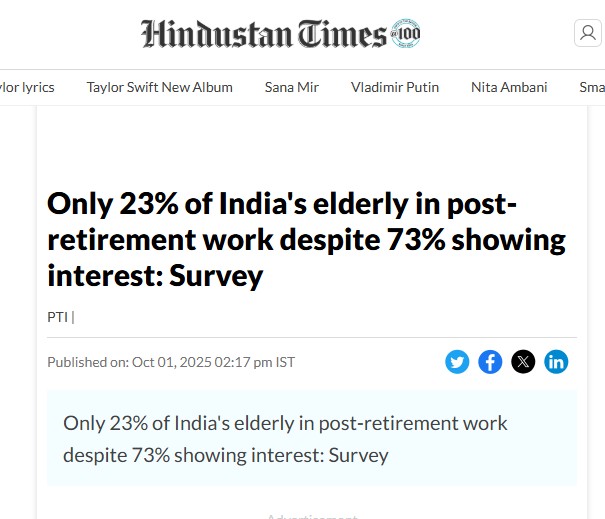This screenshot has height=519, width=605.
Task: Click the summary text in the blue box
Action: point(285,438)
